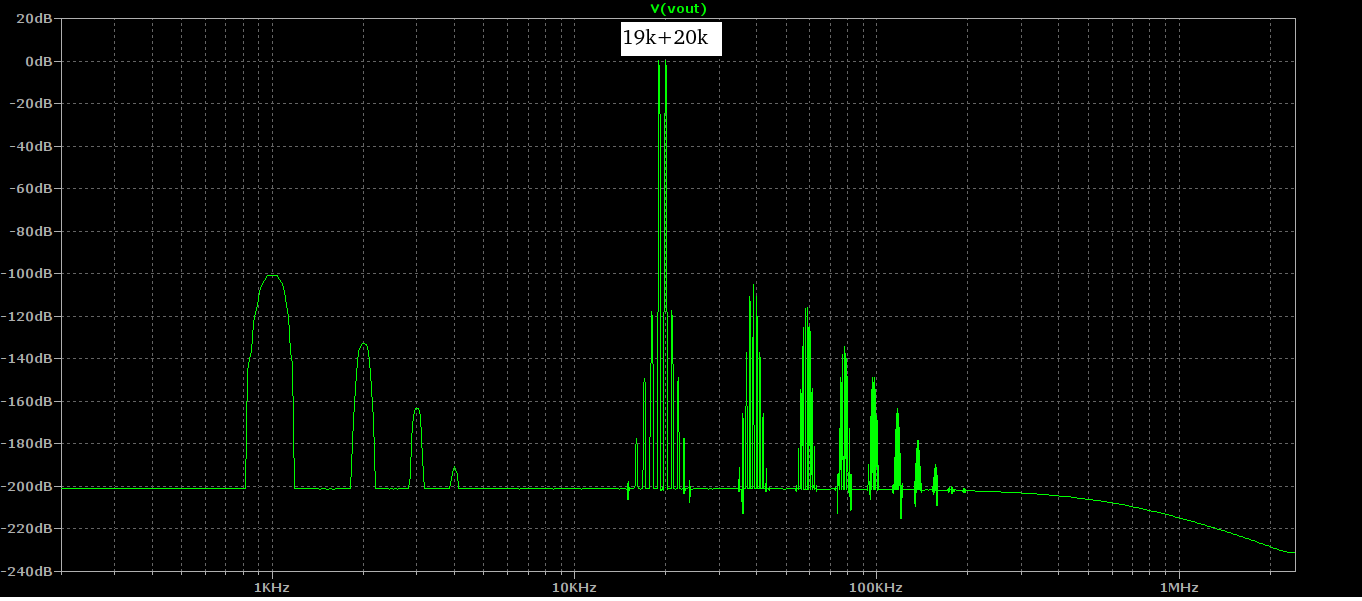The height and width of the screenshot is (601, 1362).
Task: Click the -100dB vertical axis label
Action: (x=29, y=274)
